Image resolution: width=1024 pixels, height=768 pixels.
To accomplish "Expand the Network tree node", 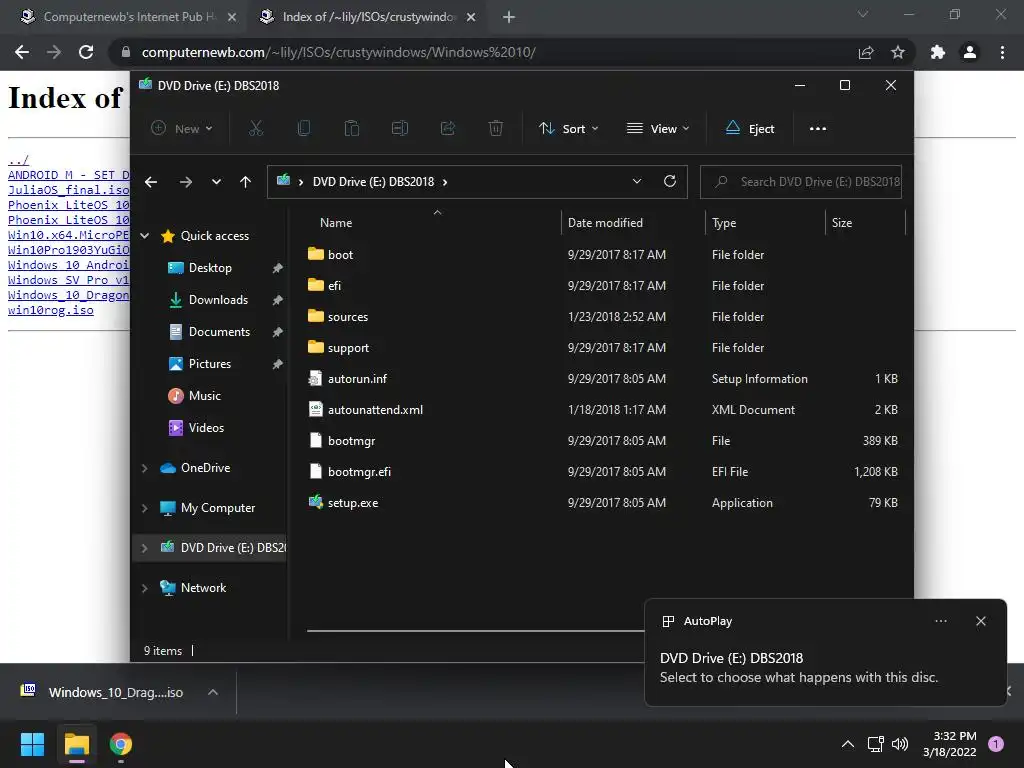I will 145,588.
